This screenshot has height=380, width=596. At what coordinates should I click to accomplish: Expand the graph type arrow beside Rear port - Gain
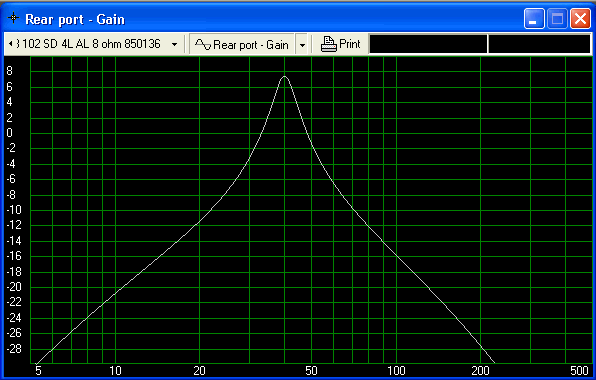[x=302, y=45]
